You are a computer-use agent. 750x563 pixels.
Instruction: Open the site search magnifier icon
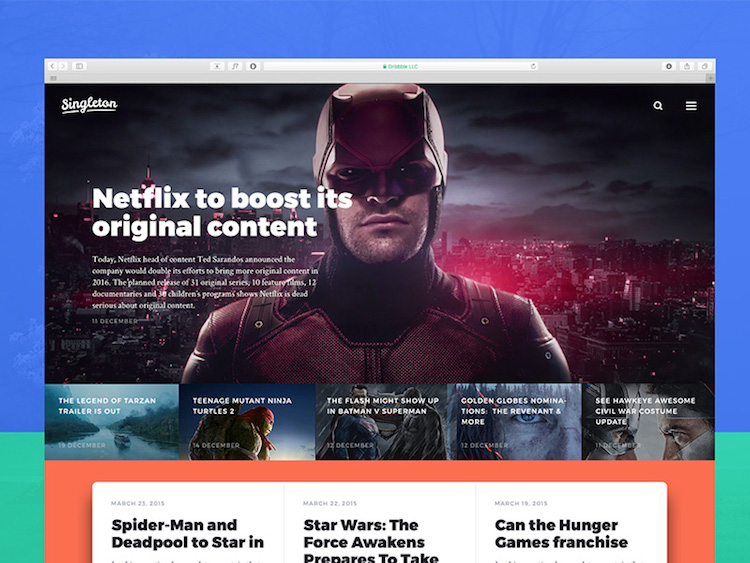[658, 106]
